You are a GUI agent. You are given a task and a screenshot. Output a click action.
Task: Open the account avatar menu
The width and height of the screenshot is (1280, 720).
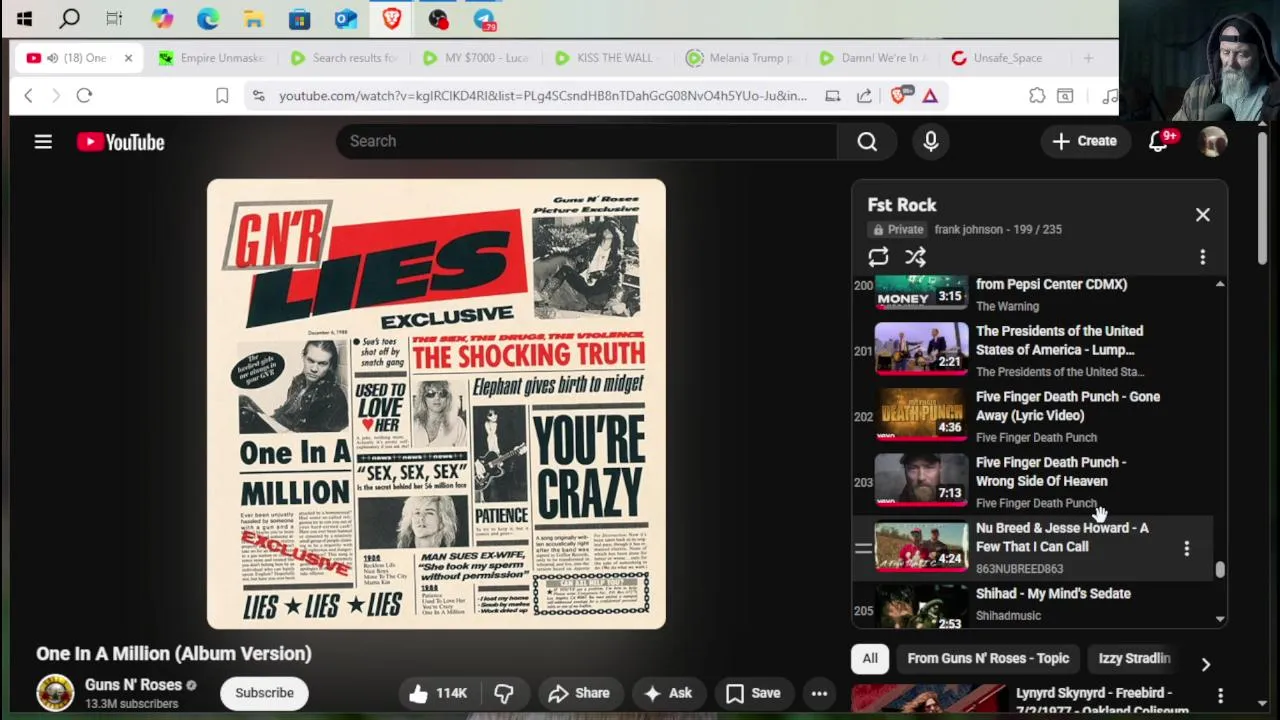click(x=1213, y=141)
